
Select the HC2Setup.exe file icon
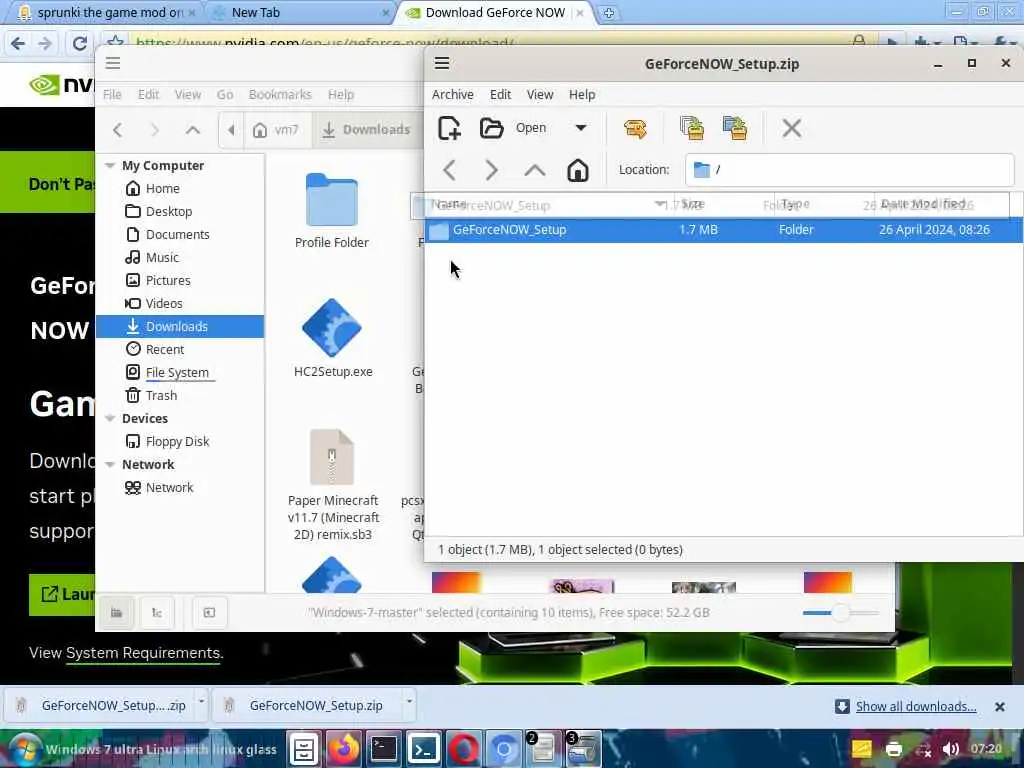(332, 328)
